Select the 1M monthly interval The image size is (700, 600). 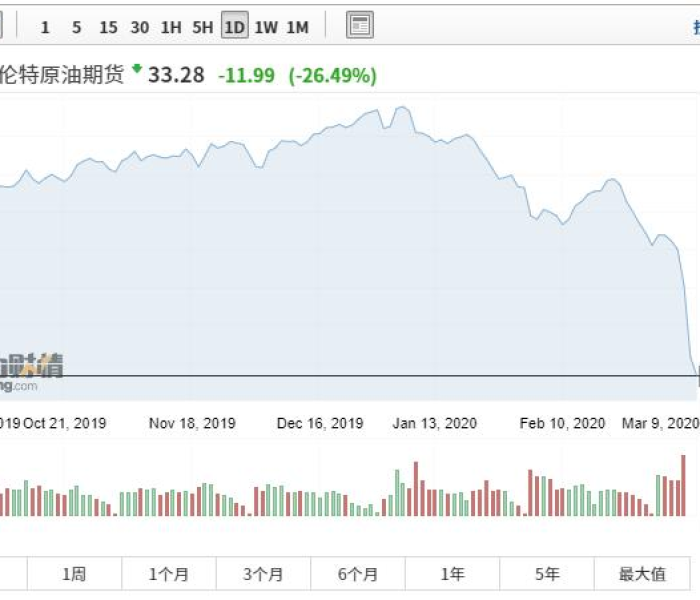(297, 28)
